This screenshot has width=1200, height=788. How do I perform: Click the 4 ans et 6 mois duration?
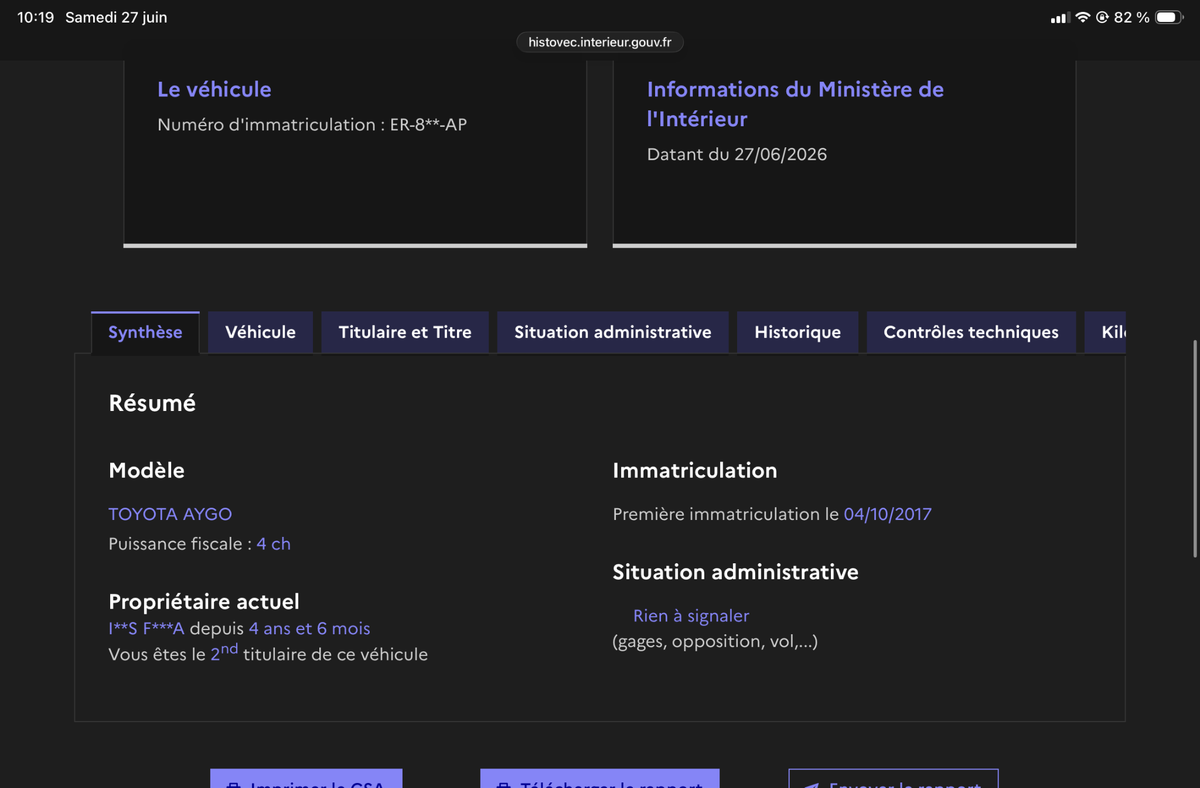(x=309, y=629)
